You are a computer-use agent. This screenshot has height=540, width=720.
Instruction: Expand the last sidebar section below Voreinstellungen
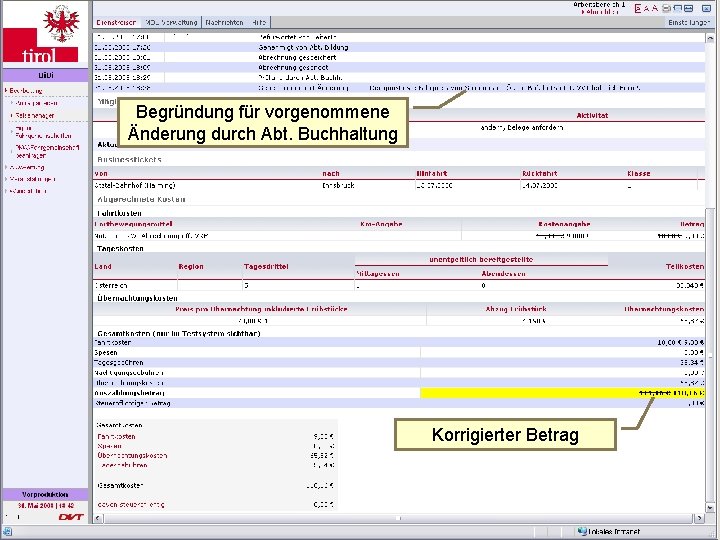coord(27,191)
